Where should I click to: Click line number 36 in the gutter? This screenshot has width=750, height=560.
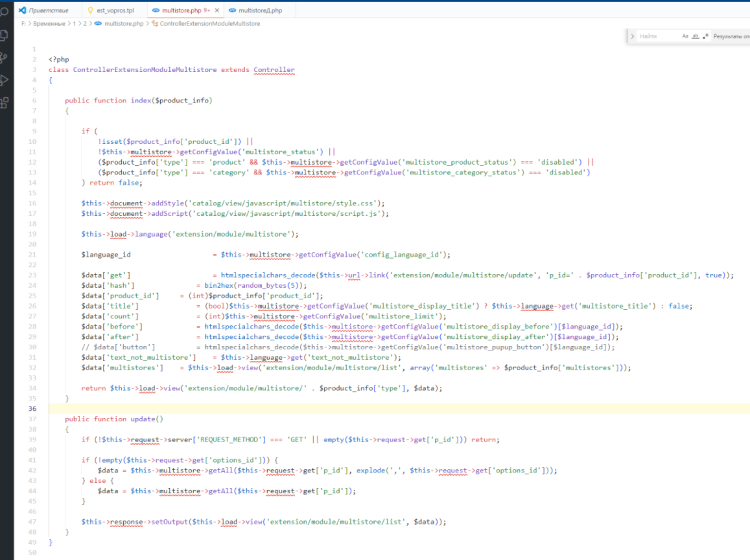pos(32,408)
